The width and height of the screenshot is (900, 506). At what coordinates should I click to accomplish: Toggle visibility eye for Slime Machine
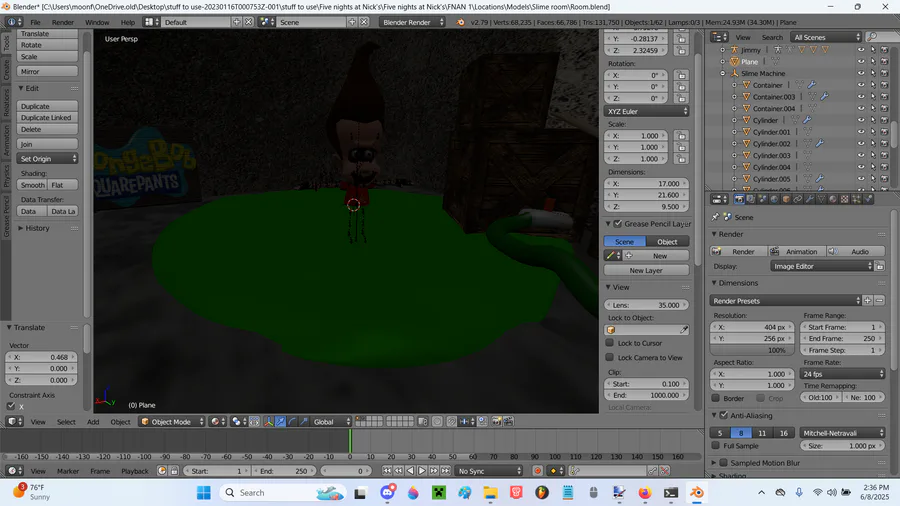[x=861, y=73]
